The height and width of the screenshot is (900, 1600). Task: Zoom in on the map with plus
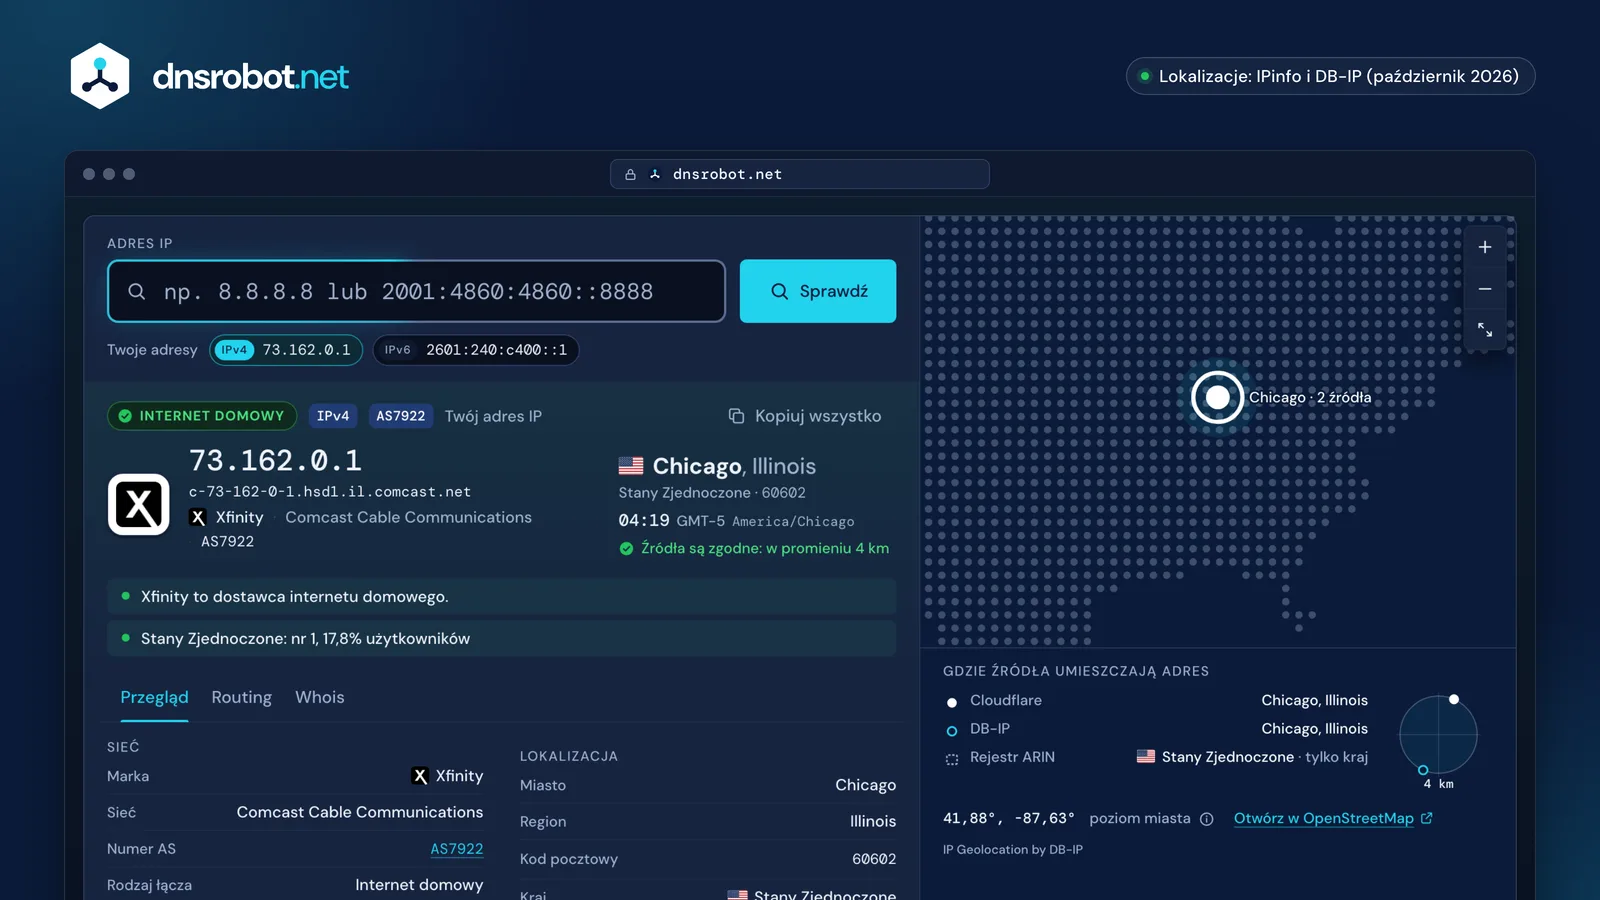coord(1485,247)
